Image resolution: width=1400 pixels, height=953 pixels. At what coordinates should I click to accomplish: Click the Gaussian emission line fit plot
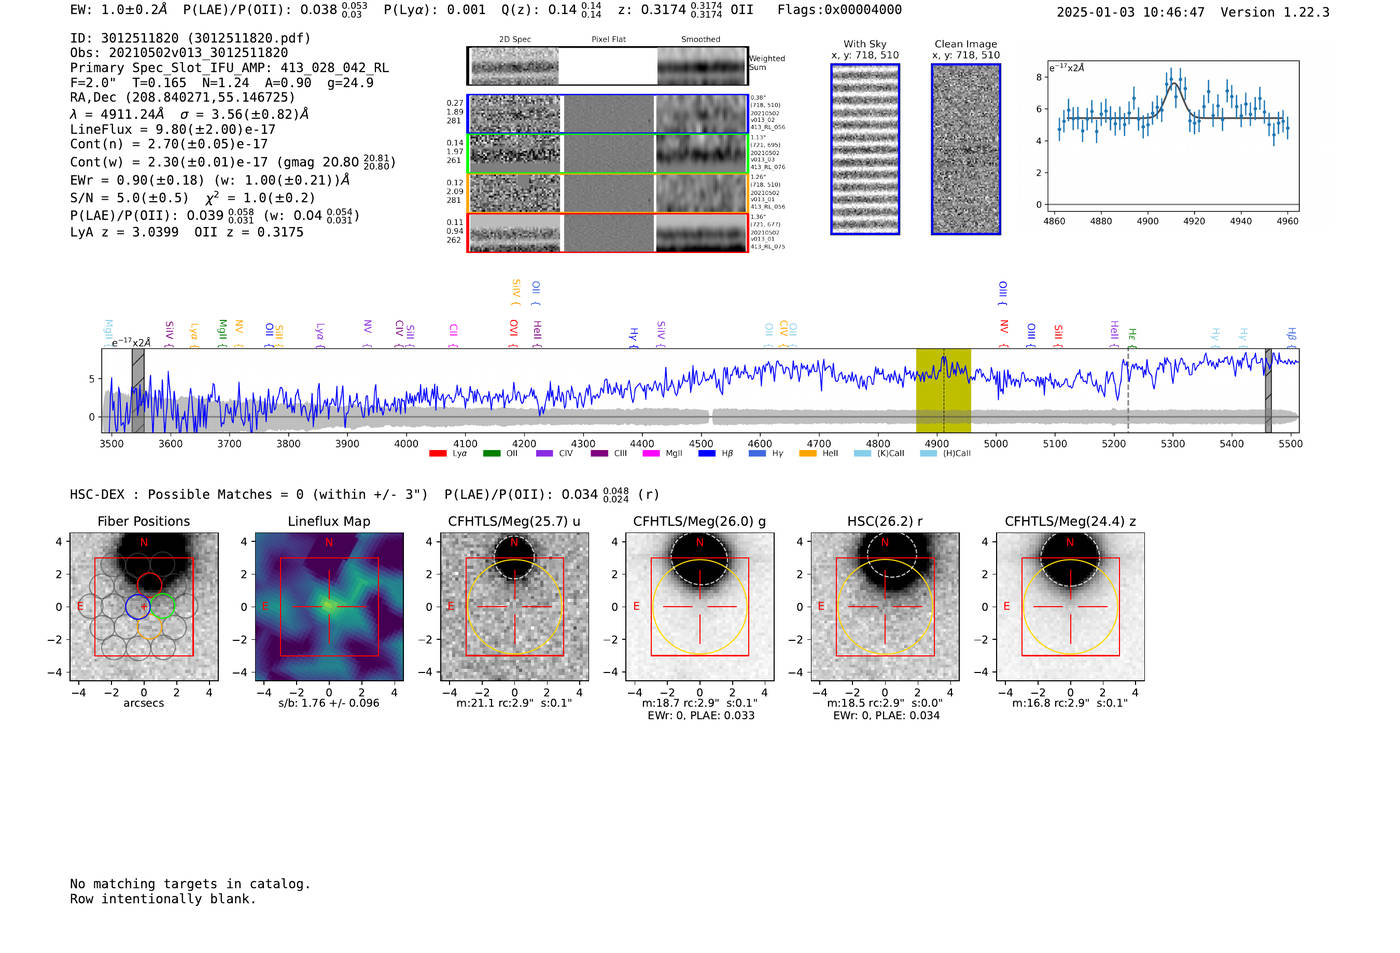pos(1172,136)
